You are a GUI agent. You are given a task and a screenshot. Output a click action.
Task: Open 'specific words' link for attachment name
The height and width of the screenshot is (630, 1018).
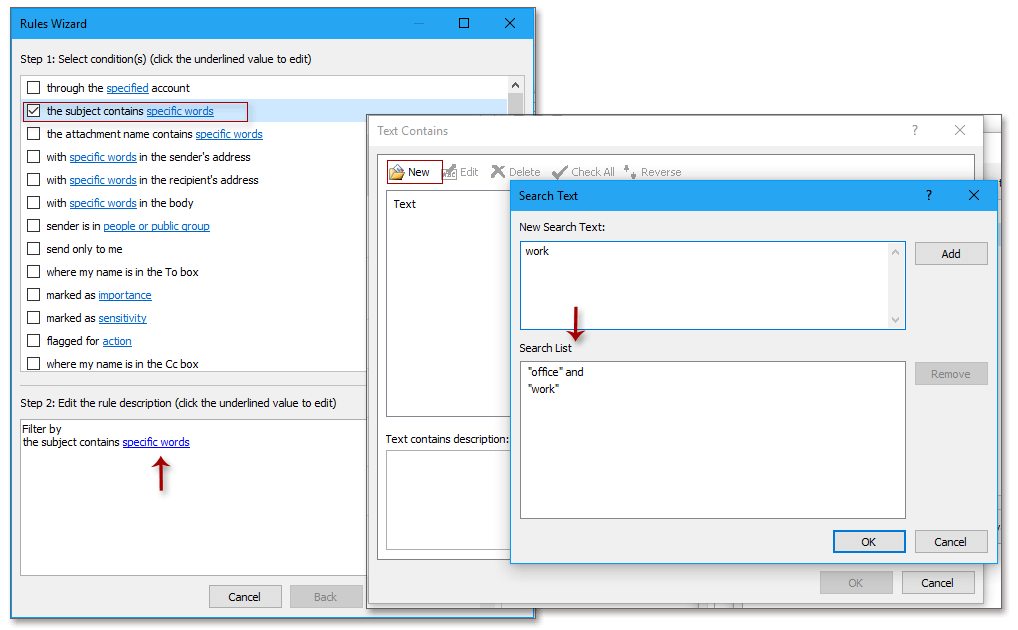click(229, 134)
